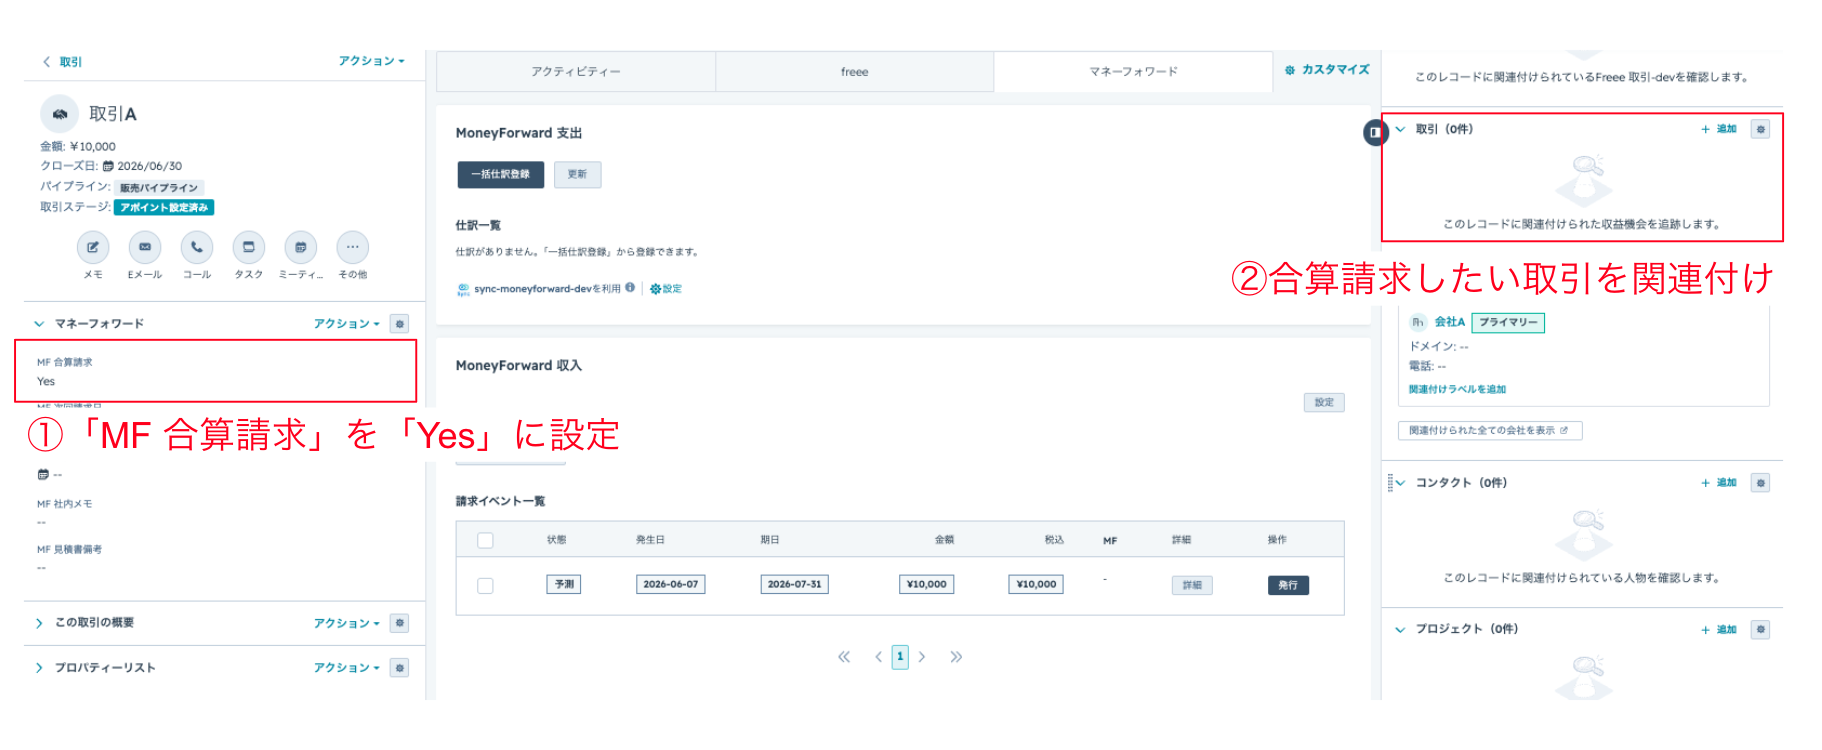Click the タスク icon button
The image size is (1822, 750).
(x=249, y=247)
